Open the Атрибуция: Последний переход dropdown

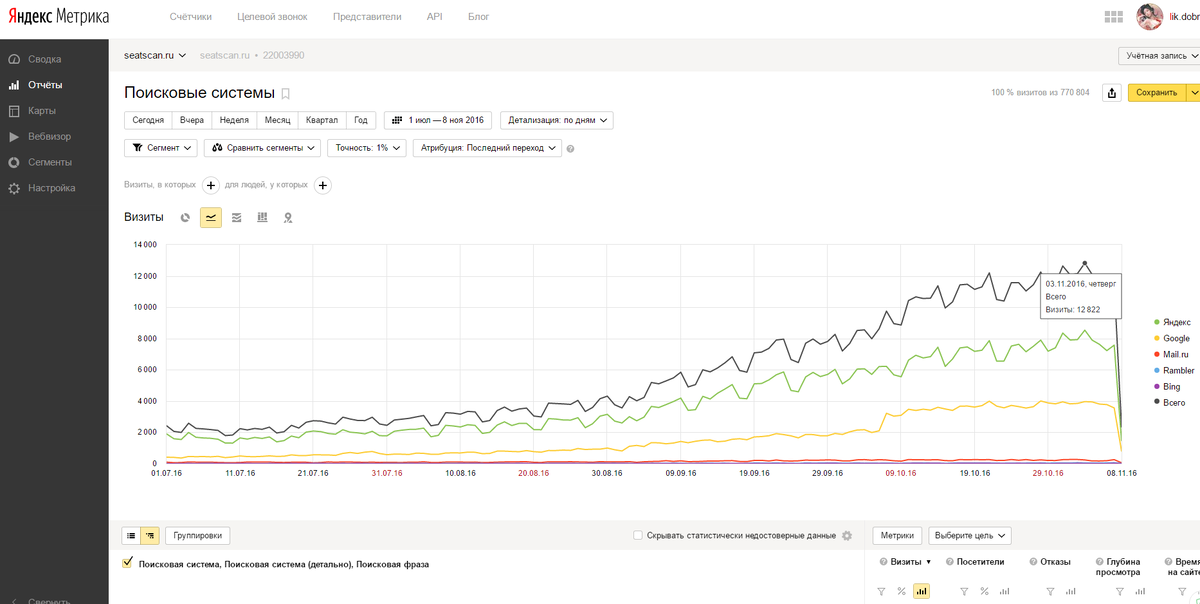click(x=487, y=148)
